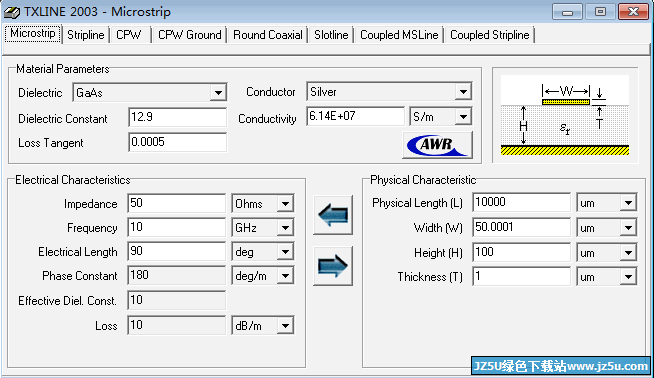This screenshot has height=378, width=654.
Task: Click the Impedance value field
Action: (176, 204)
